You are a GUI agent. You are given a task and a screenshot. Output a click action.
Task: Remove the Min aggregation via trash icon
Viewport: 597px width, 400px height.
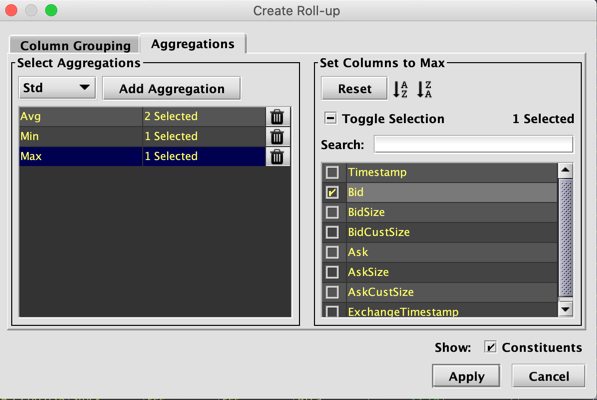(x=277, y=137)
